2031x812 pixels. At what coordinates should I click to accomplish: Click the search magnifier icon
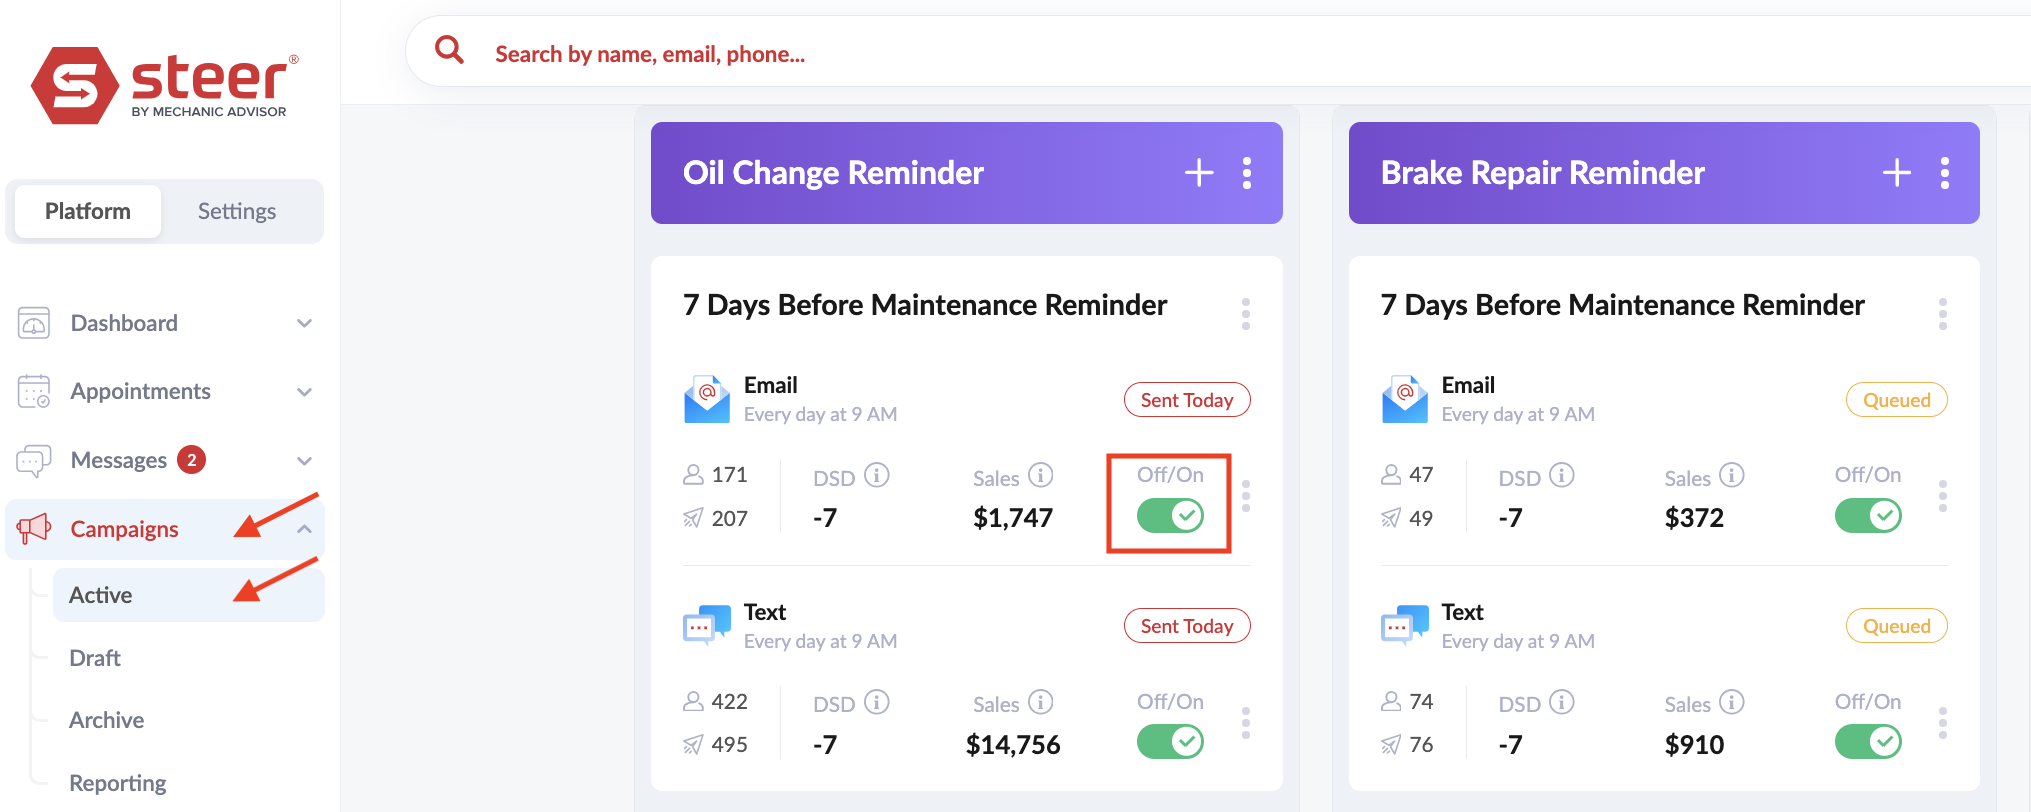point(448,49)
